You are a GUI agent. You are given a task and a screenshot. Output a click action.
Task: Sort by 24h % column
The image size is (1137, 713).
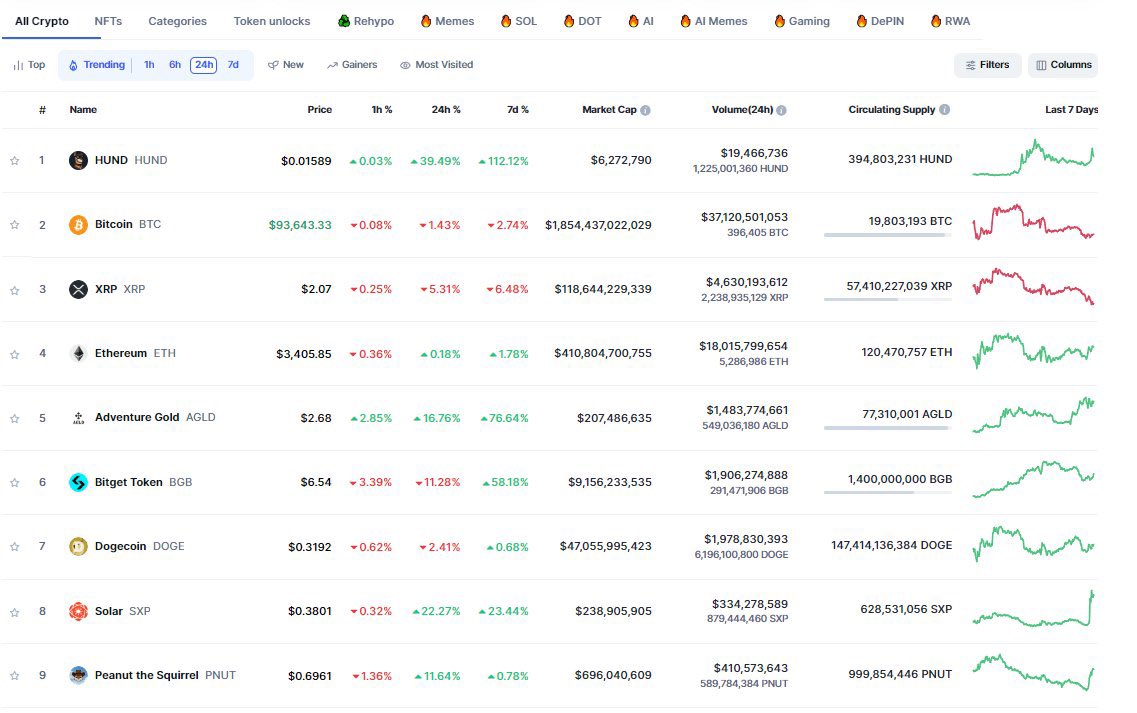click(446, 110)
